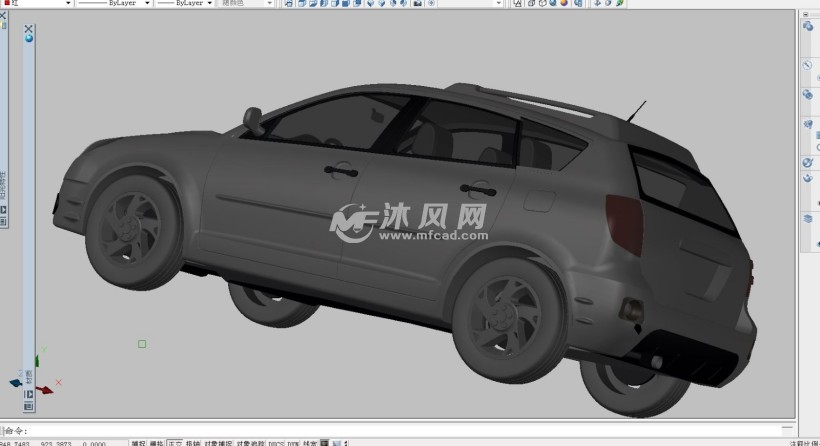Select the bottom view cube icon
The image size is (820, 446).
(313, 3)
